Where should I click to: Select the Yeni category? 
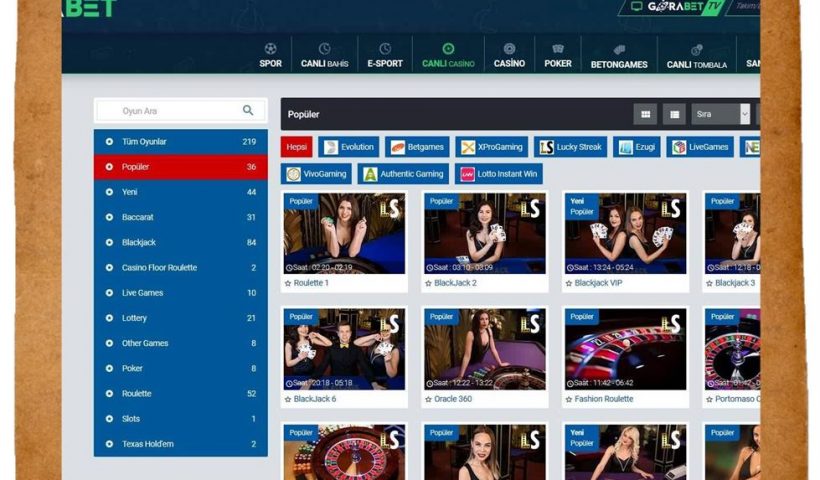181,192
